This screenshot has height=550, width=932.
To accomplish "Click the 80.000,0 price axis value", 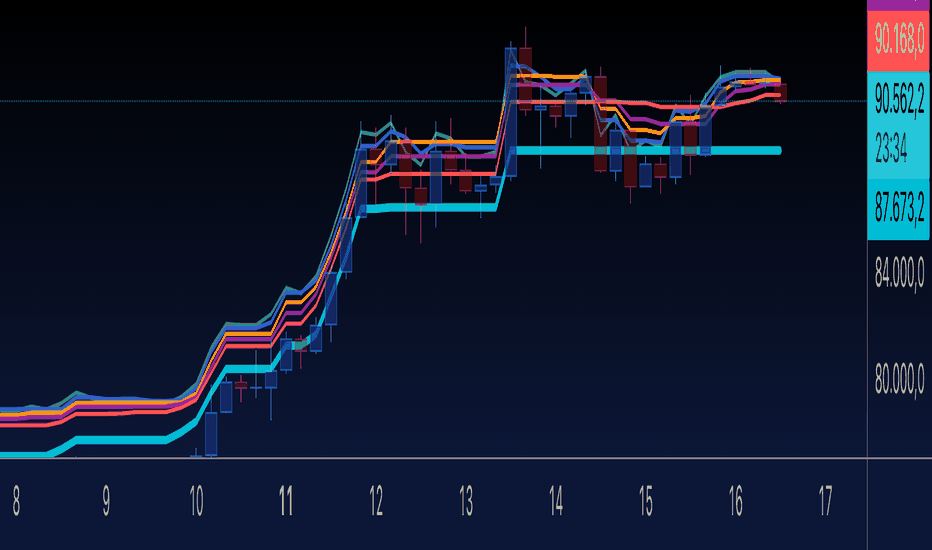I will tap(899, 378).
